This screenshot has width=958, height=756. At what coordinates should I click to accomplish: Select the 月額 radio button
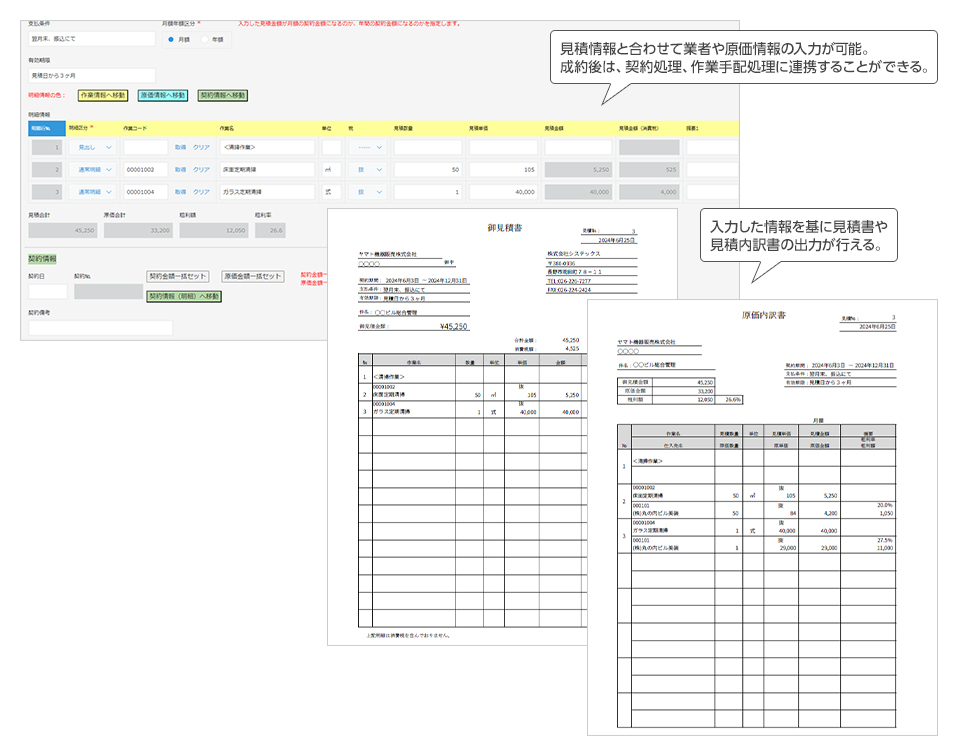tap(171, 40)
